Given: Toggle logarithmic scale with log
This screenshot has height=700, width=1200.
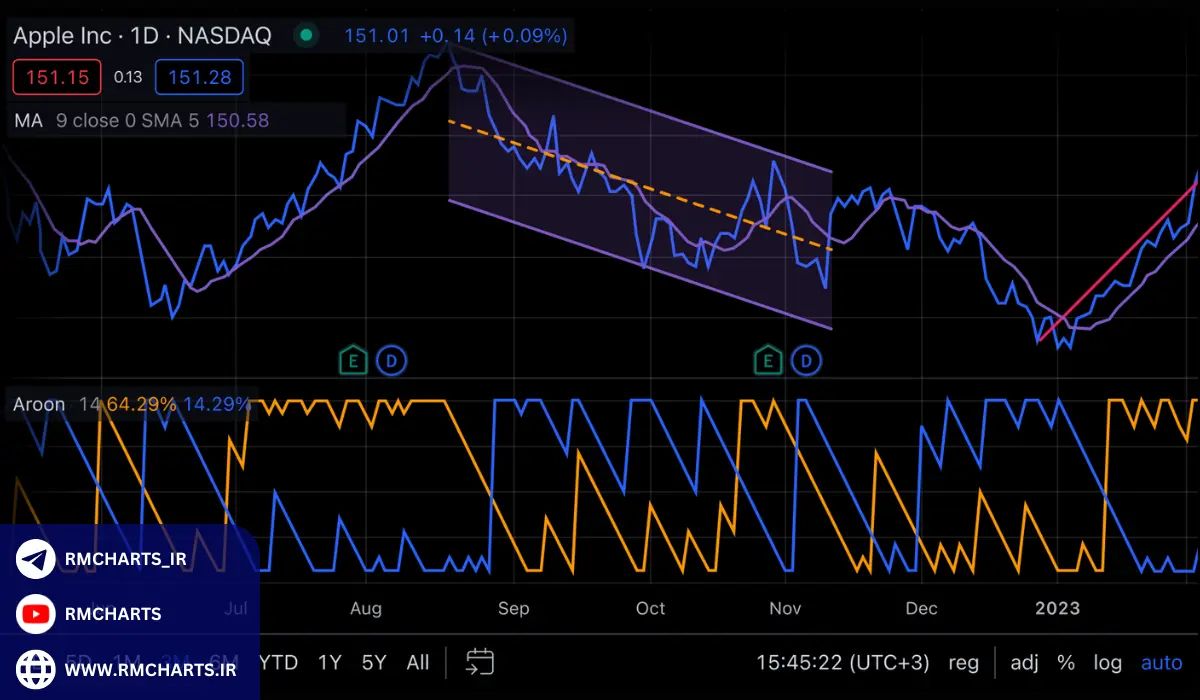Looking at the screenshot, I should (x=1107, y=662).
